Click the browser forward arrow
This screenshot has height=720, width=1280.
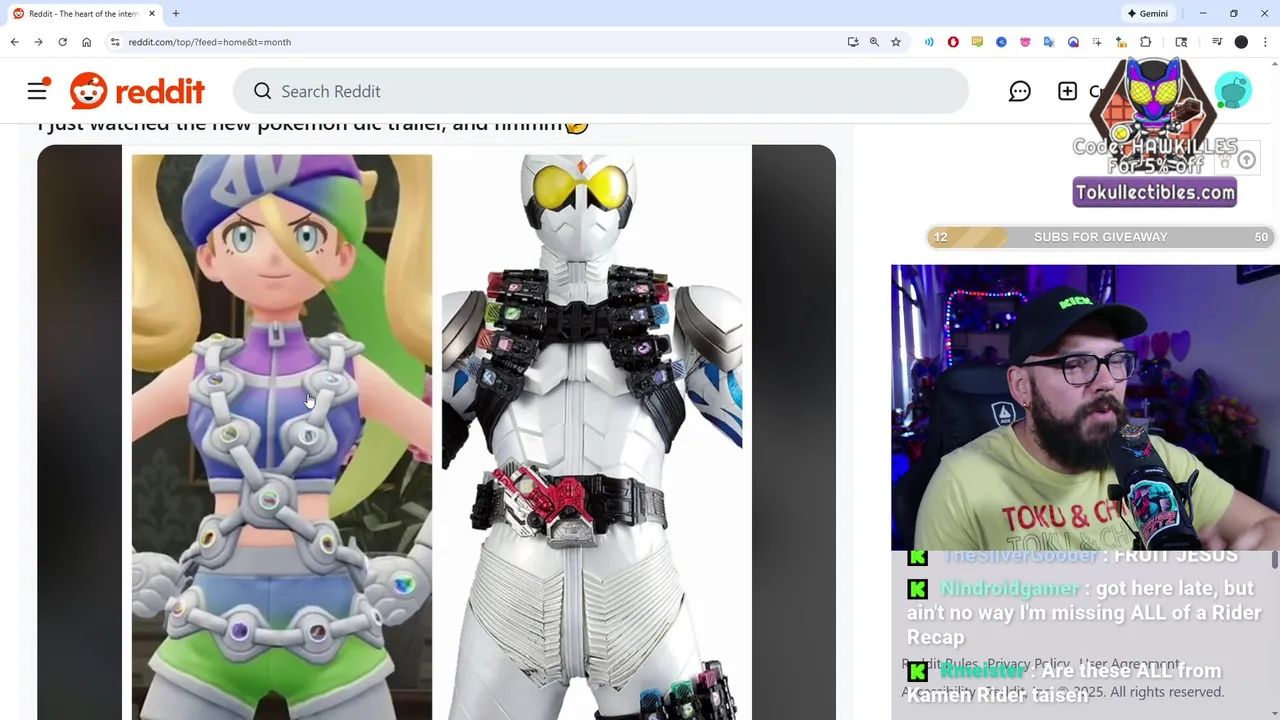tap(38, 42)
